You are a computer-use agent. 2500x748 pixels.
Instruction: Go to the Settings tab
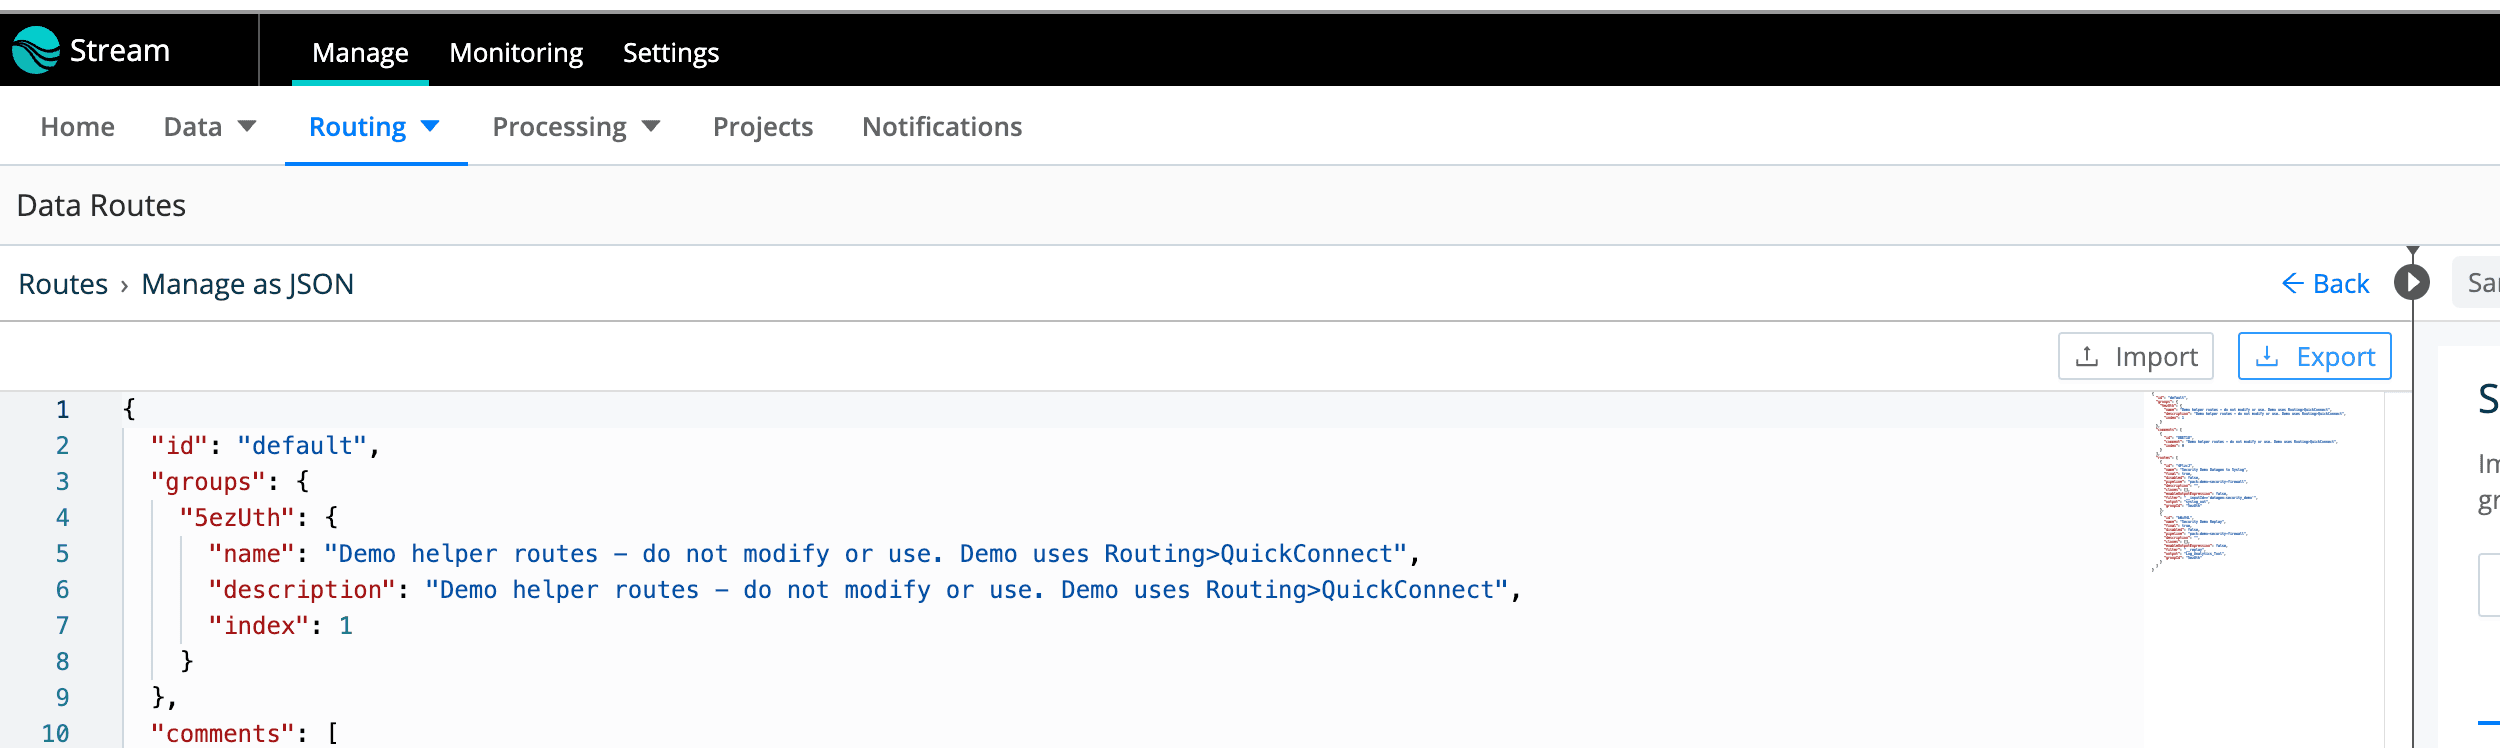pyautogui.click(x=670, y=52)
